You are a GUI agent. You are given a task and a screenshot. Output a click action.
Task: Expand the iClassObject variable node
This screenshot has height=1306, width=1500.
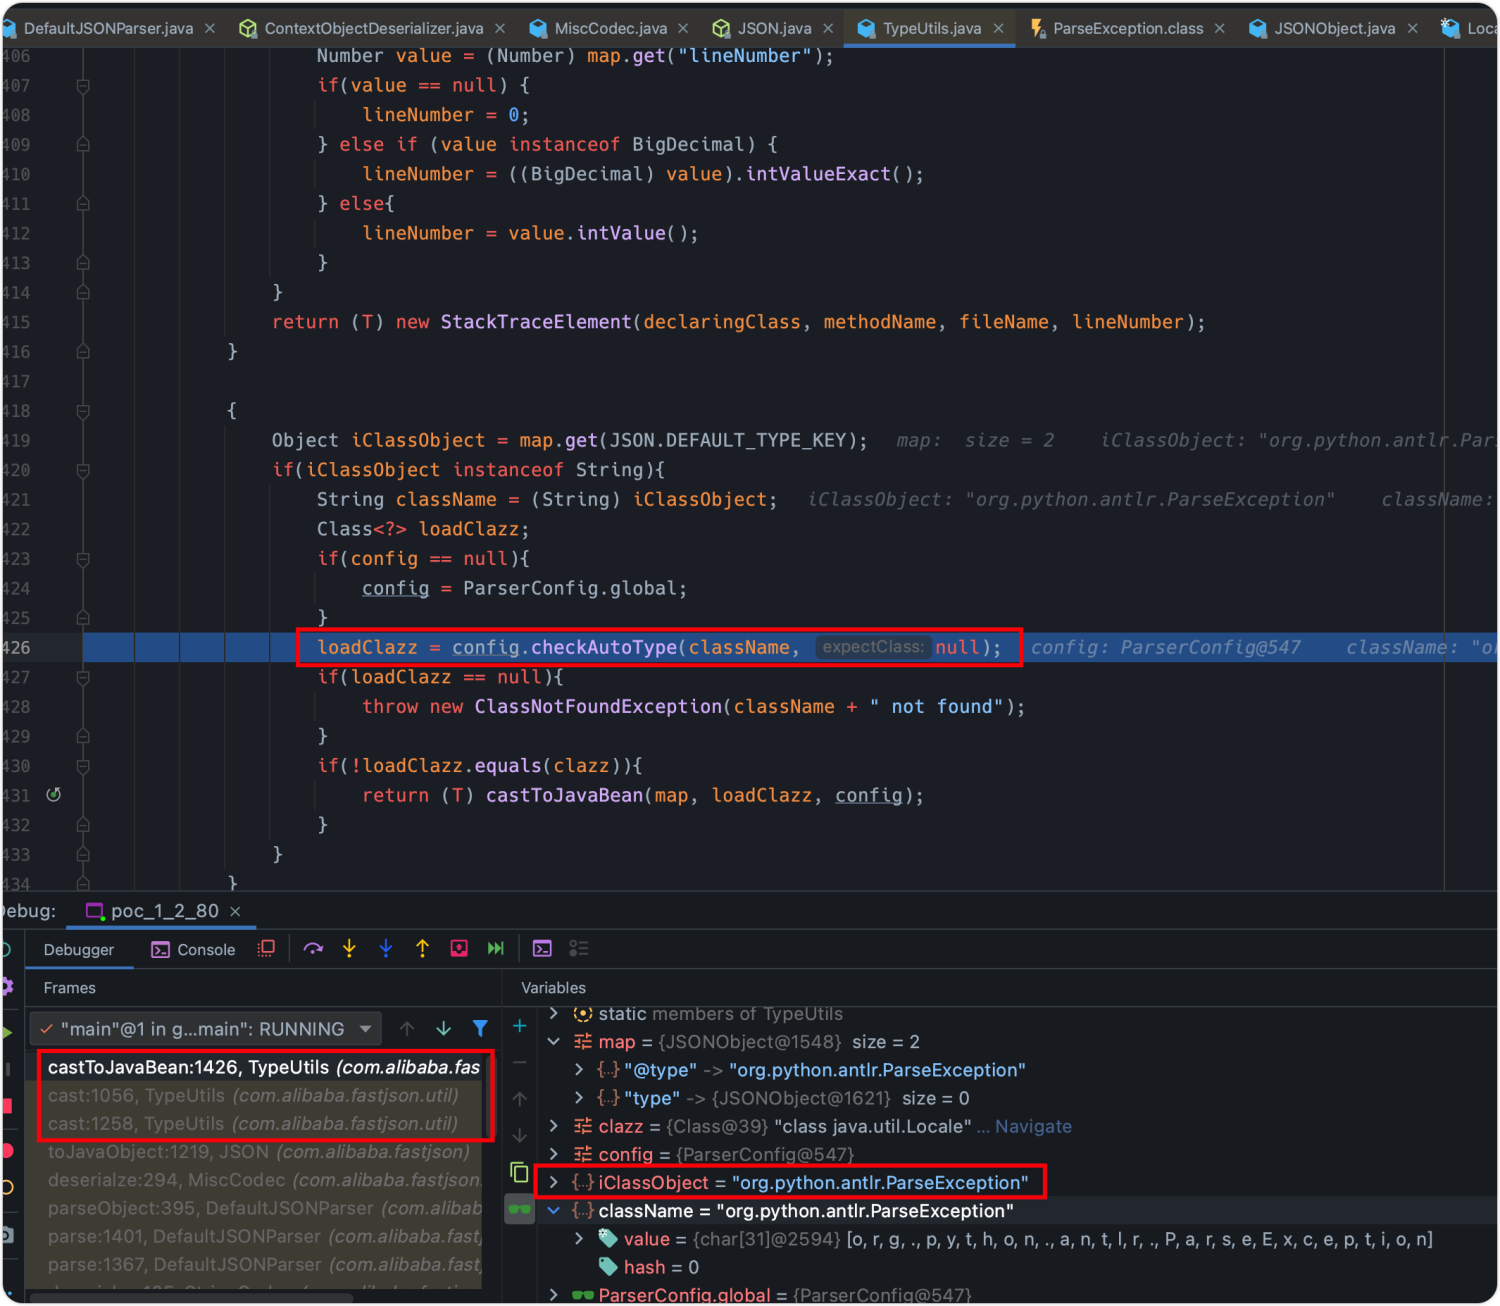554,1182
